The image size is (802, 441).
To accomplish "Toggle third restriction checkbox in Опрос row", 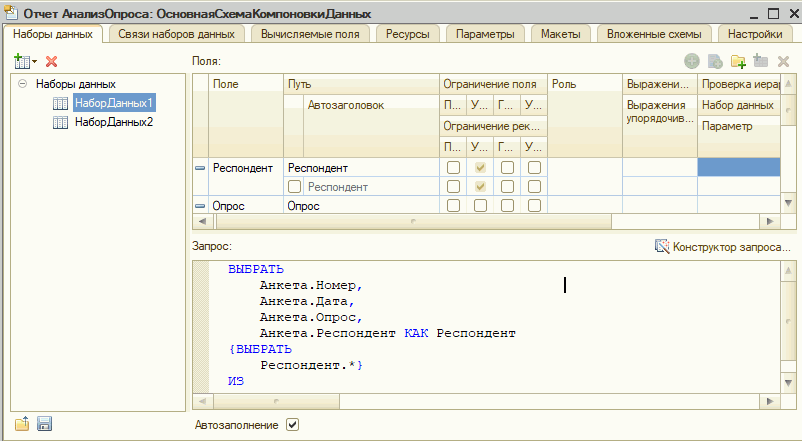I will 507,206.
